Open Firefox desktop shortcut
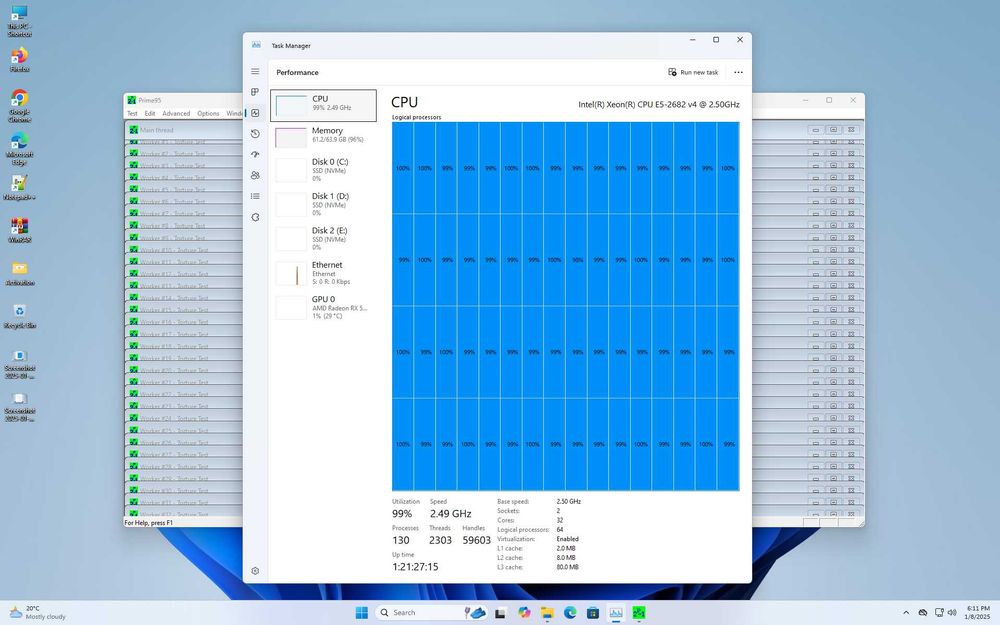 (19, 59)
